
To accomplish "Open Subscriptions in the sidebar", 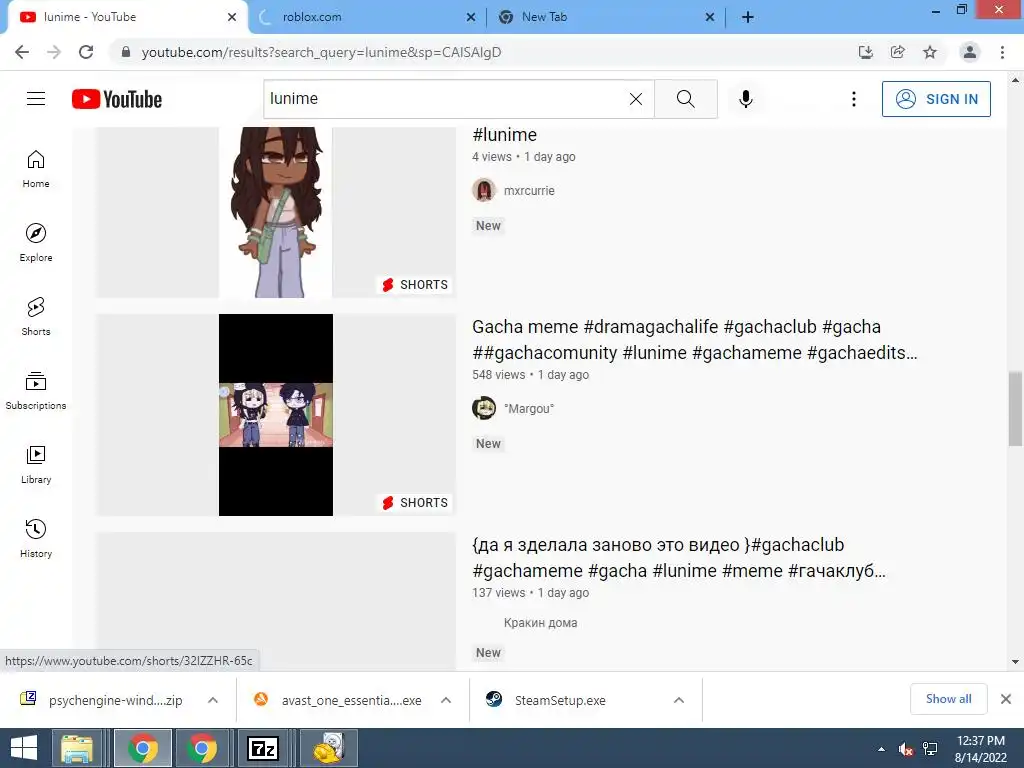I will click(x=36, y=391).
